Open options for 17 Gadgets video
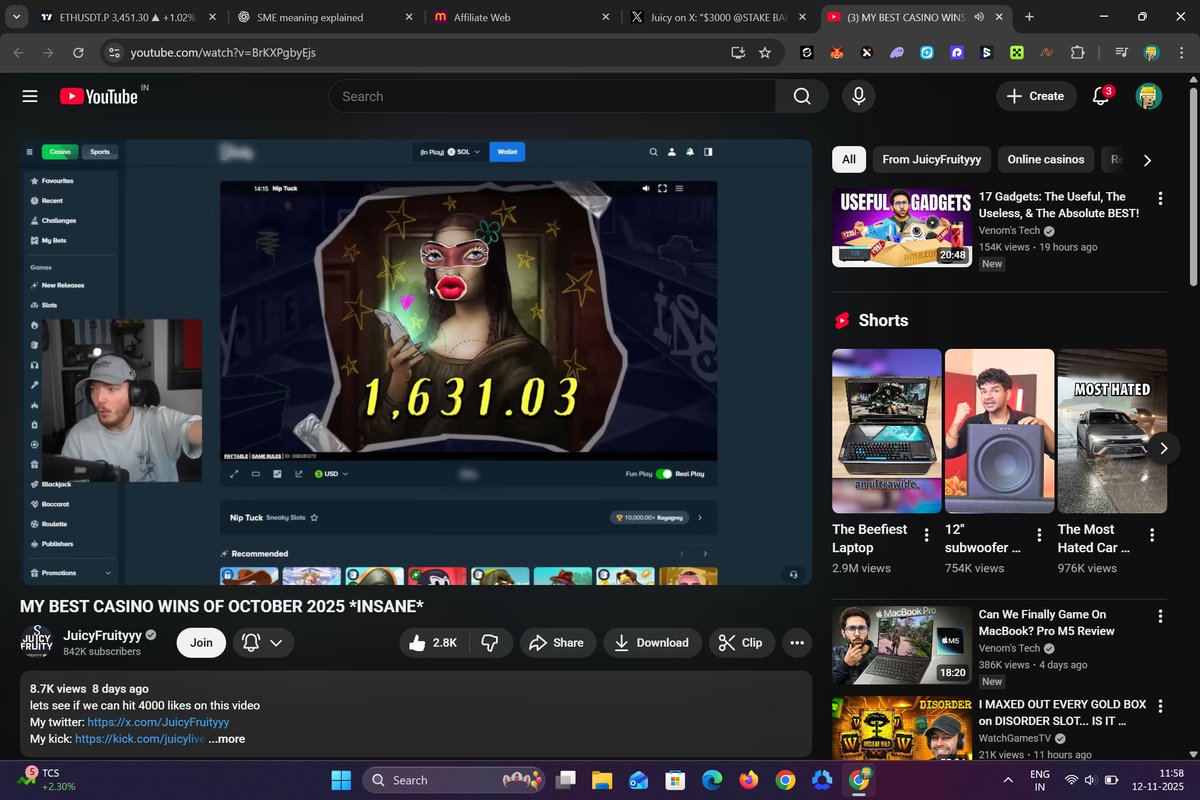Screen dimensions: 1200x800 click(x=1160, y=198)
